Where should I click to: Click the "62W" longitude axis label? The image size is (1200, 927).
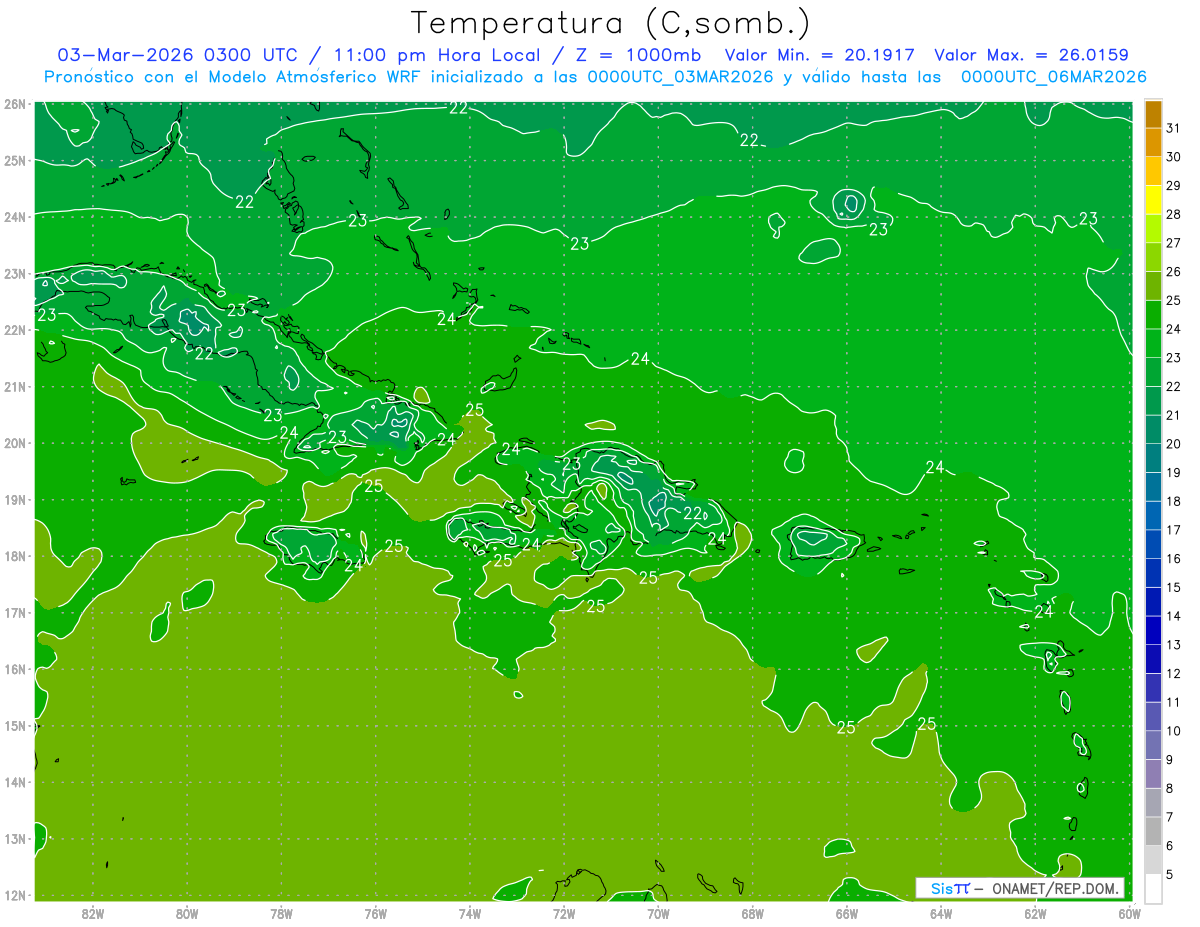point(1035,913)
